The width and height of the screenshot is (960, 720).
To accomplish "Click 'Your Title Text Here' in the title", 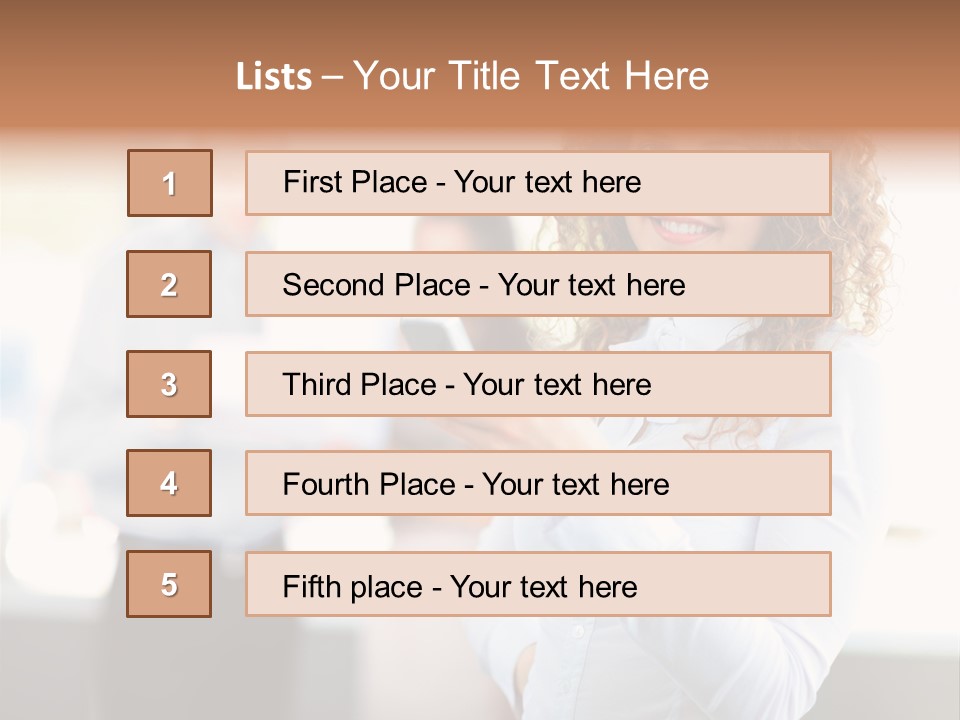I will 531,76.
